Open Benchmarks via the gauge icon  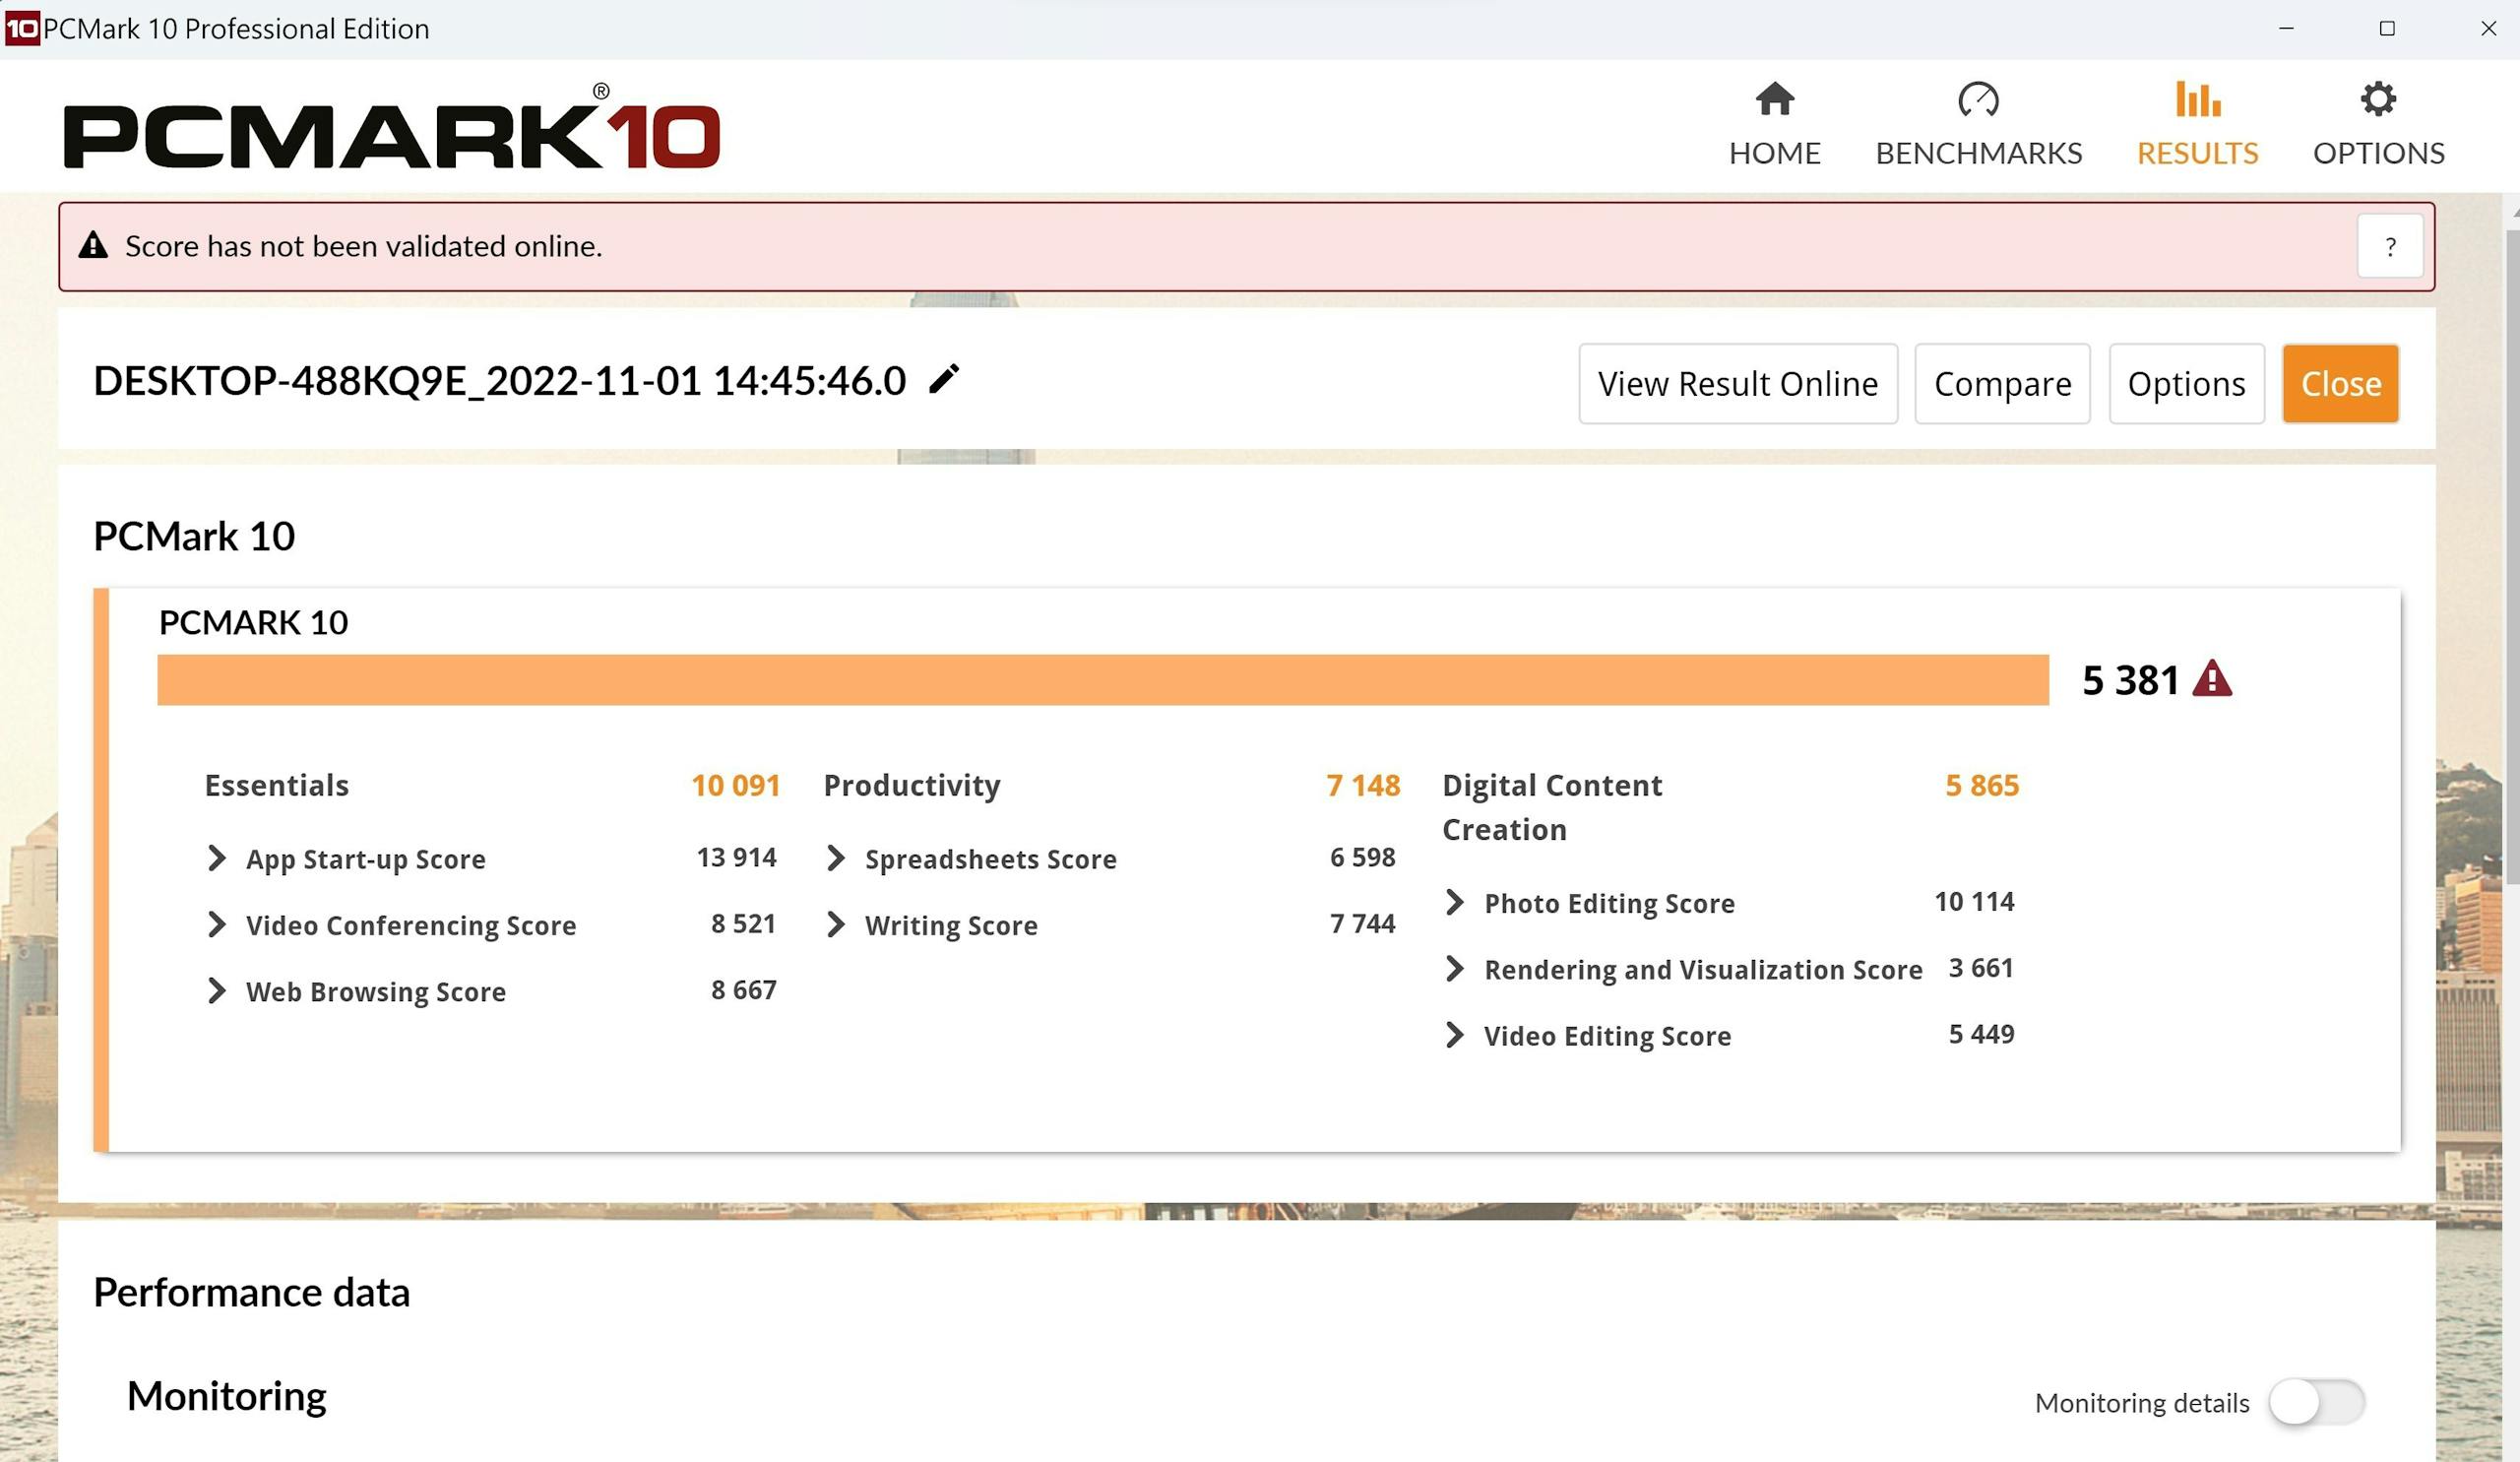click(x=1977, y=99)
